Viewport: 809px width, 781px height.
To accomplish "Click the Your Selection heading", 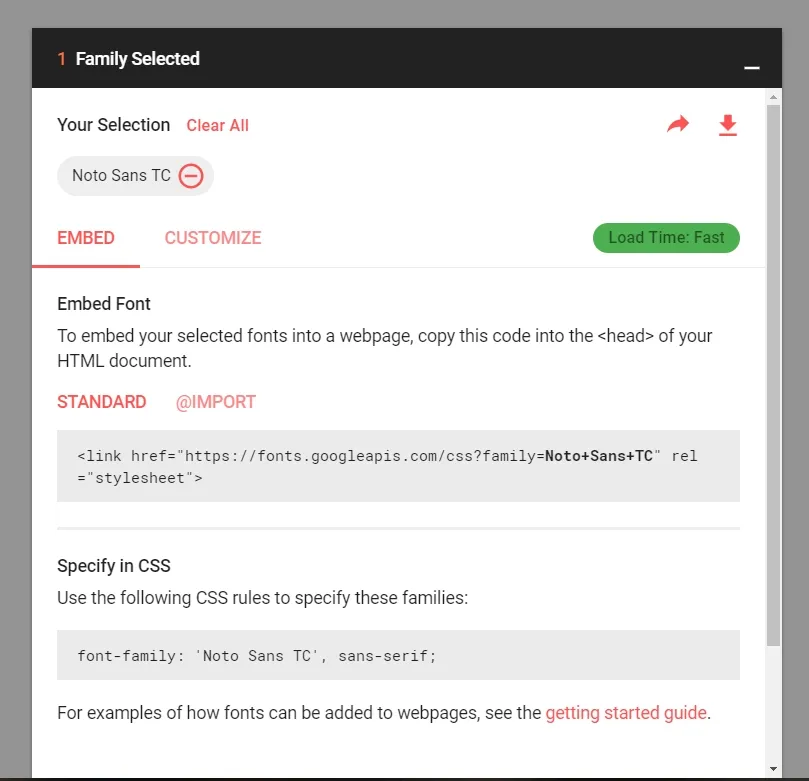I will [114, 125].
